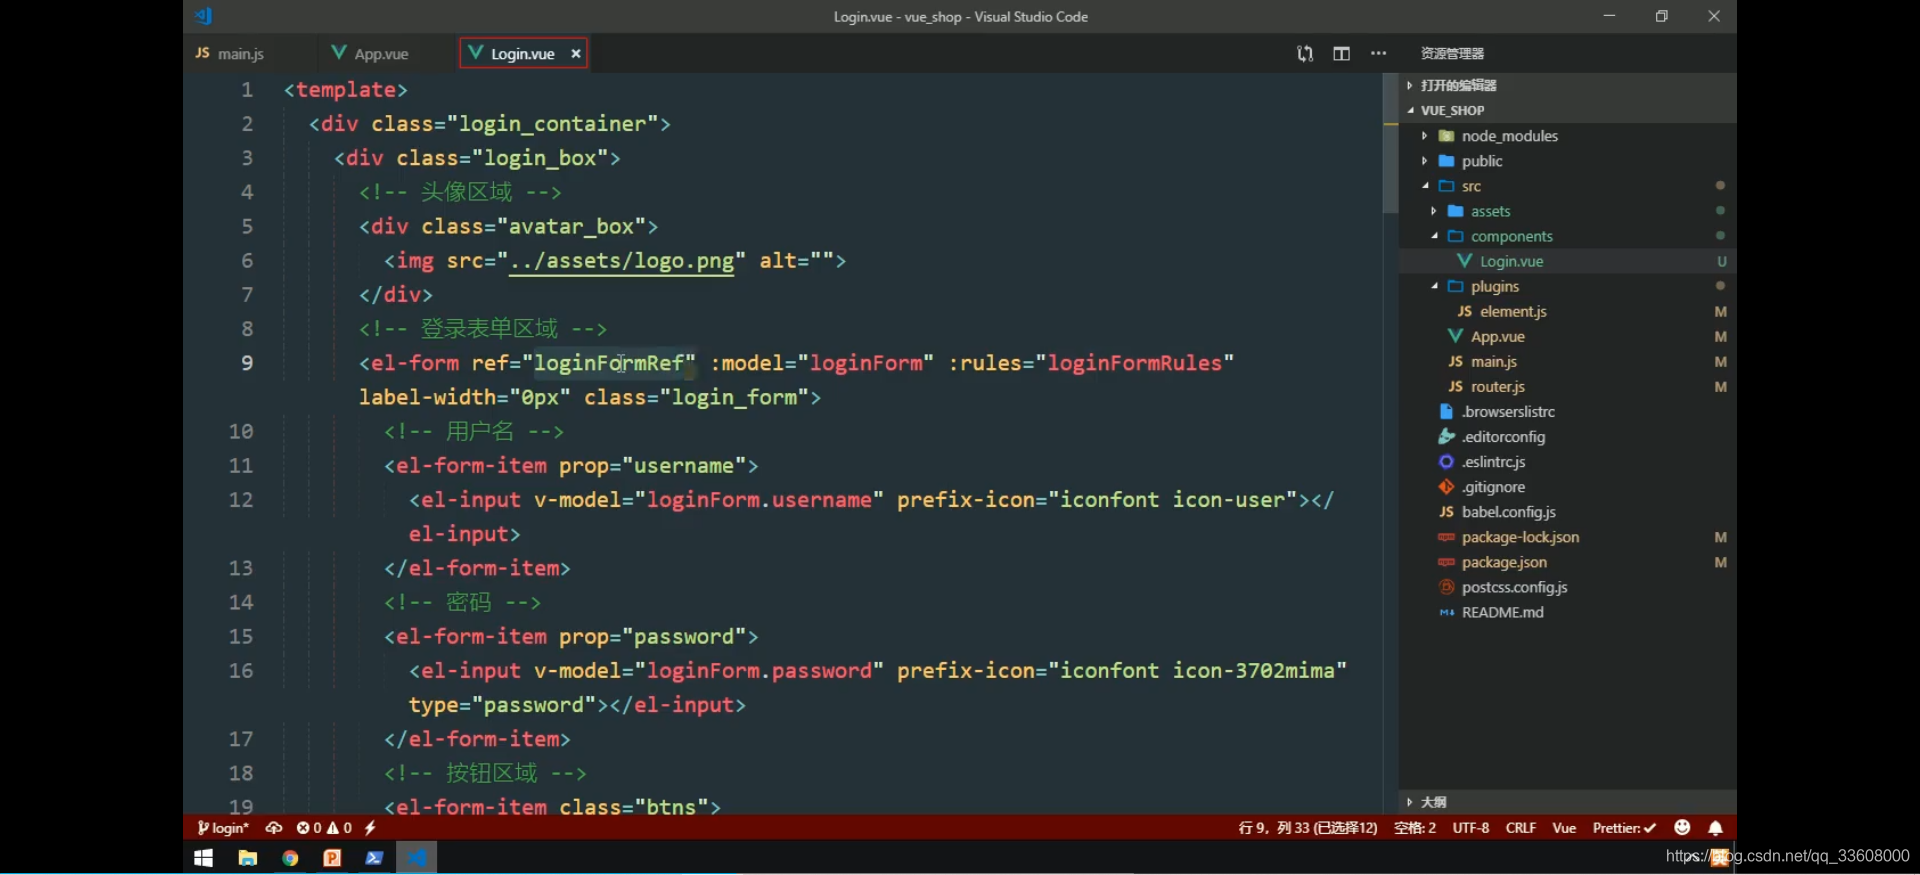Click the 资源管理器 explorer panel title
1920x875 pixels.
1452,54
